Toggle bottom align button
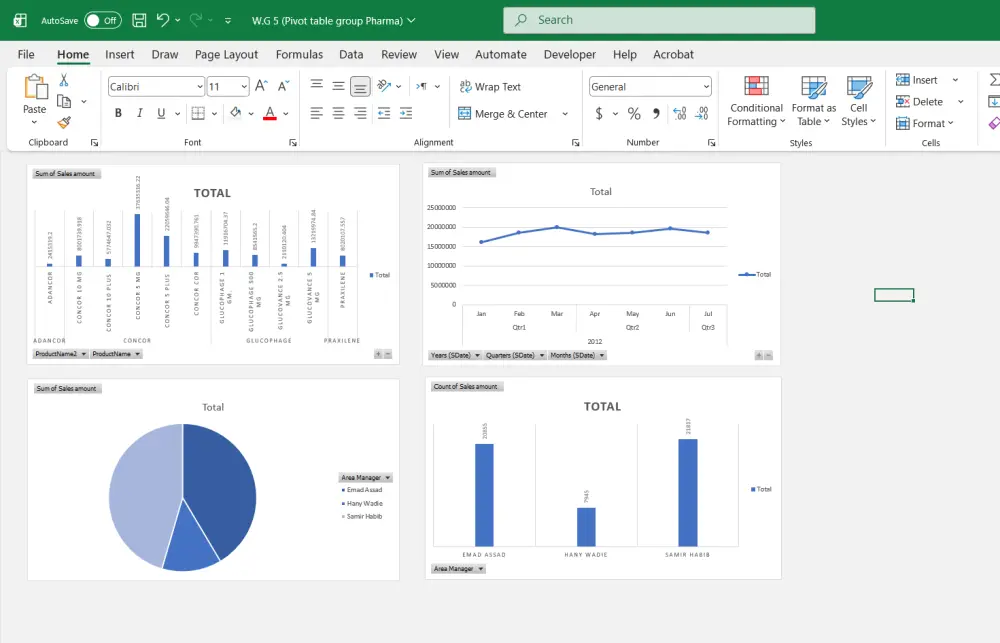Image resolution: width=1000 pixels, height=643 pixels. (360, 85)
